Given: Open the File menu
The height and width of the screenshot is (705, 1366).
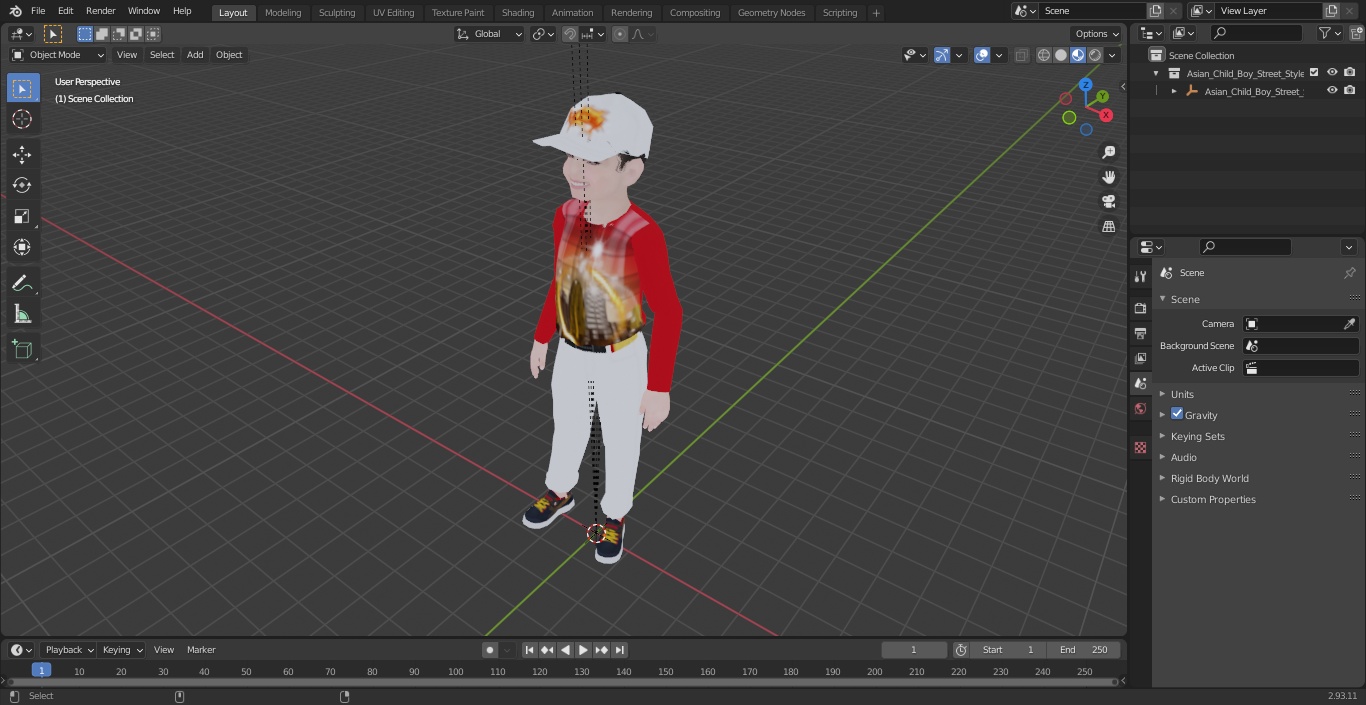Looking at the screenshot, I should (x=38, y=11).
